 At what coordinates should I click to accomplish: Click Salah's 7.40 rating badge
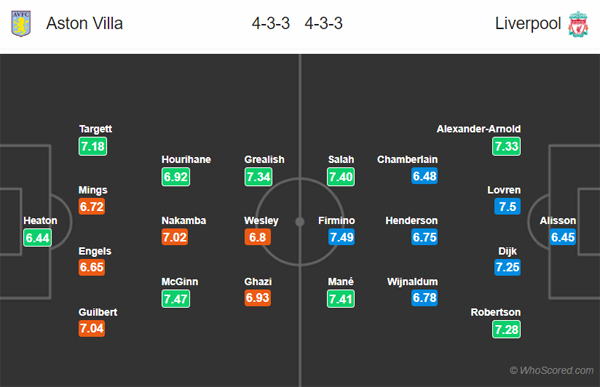(x=341, y=177)
